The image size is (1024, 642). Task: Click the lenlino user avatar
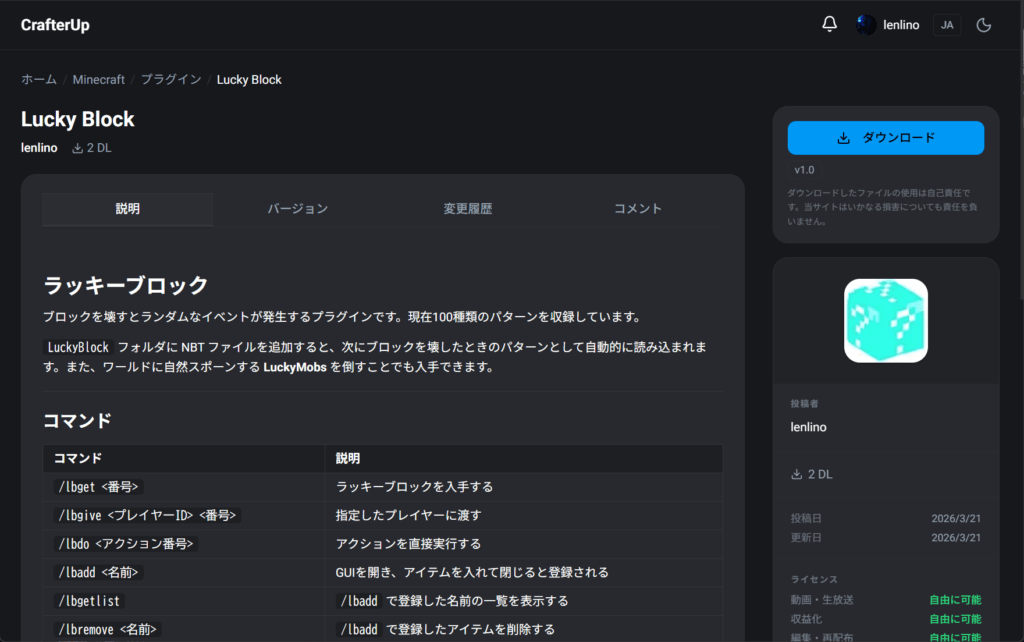coord(866,25)
